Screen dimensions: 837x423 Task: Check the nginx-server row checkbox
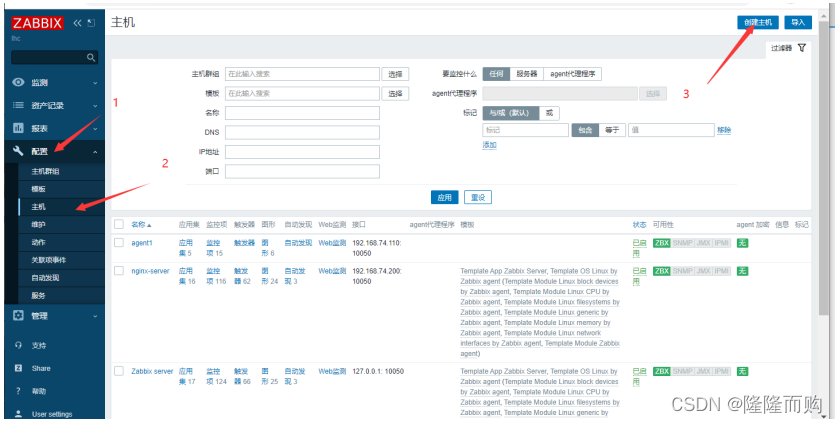[x=119, y=271]
